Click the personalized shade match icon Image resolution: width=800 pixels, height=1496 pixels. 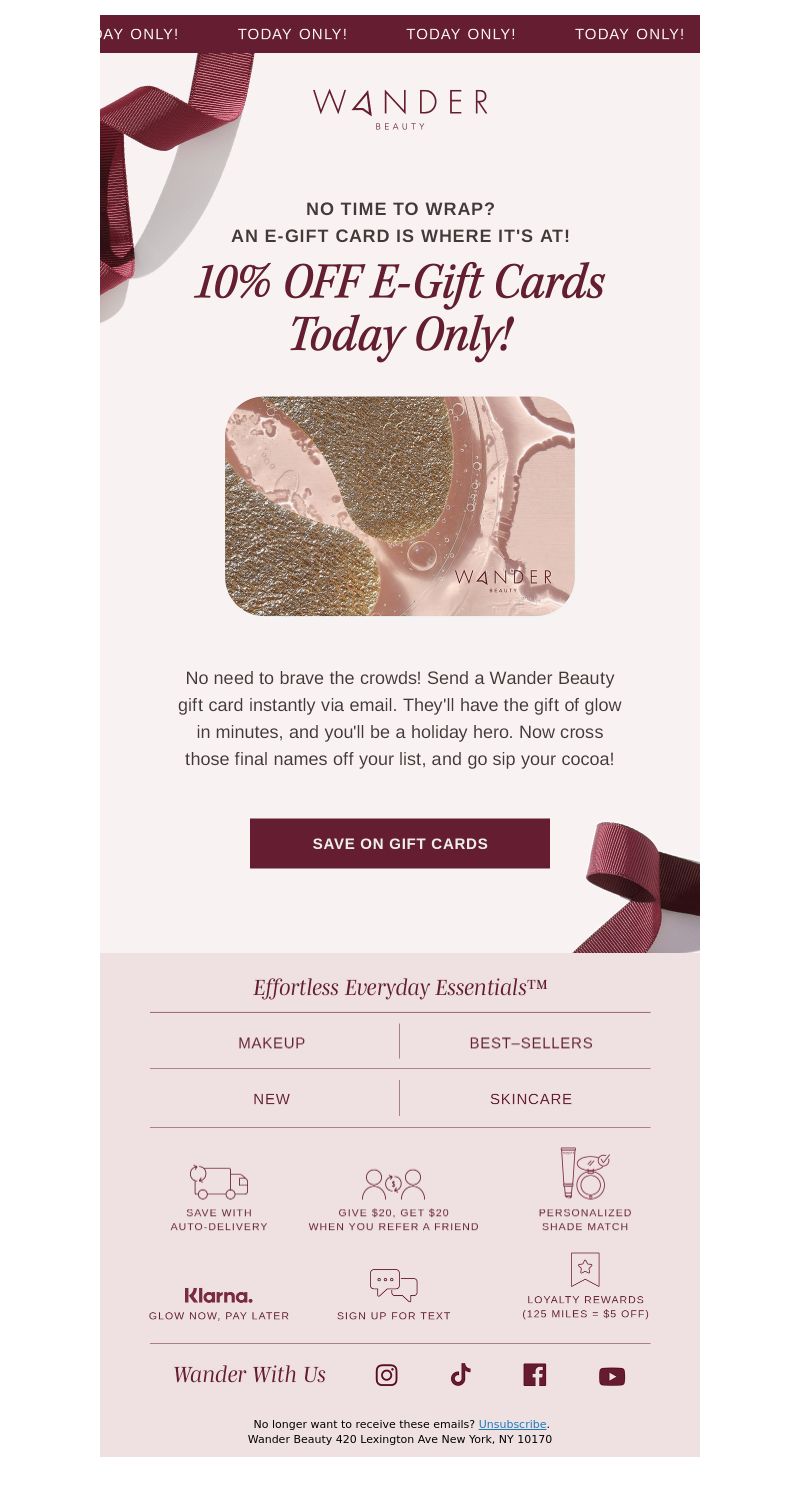585,1173
